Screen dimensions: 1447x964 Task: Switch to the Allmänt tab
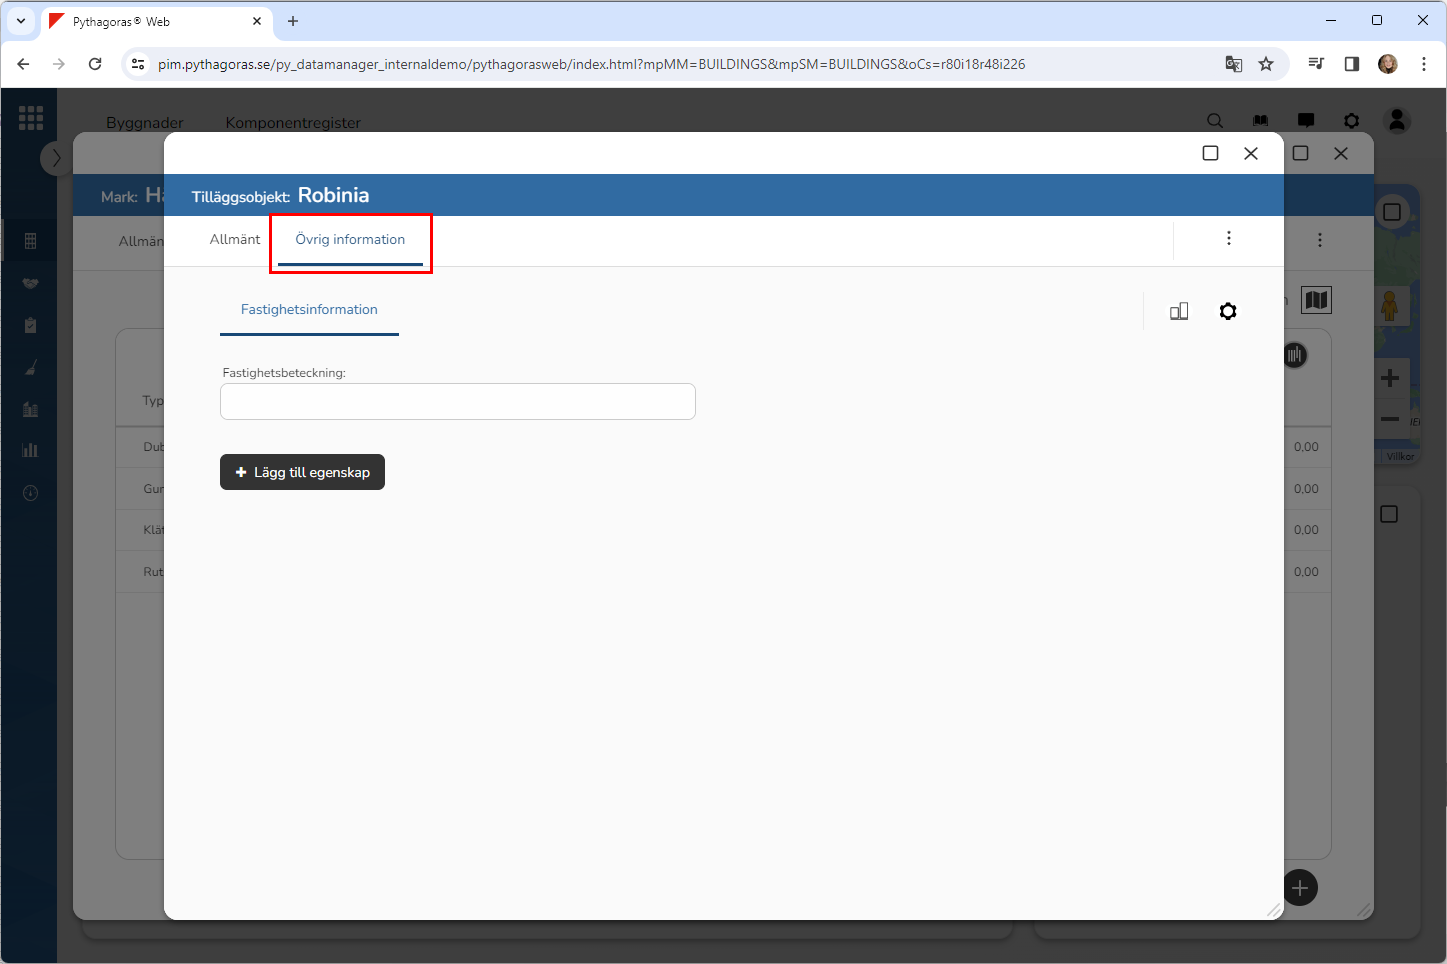(x=235, y=240)
